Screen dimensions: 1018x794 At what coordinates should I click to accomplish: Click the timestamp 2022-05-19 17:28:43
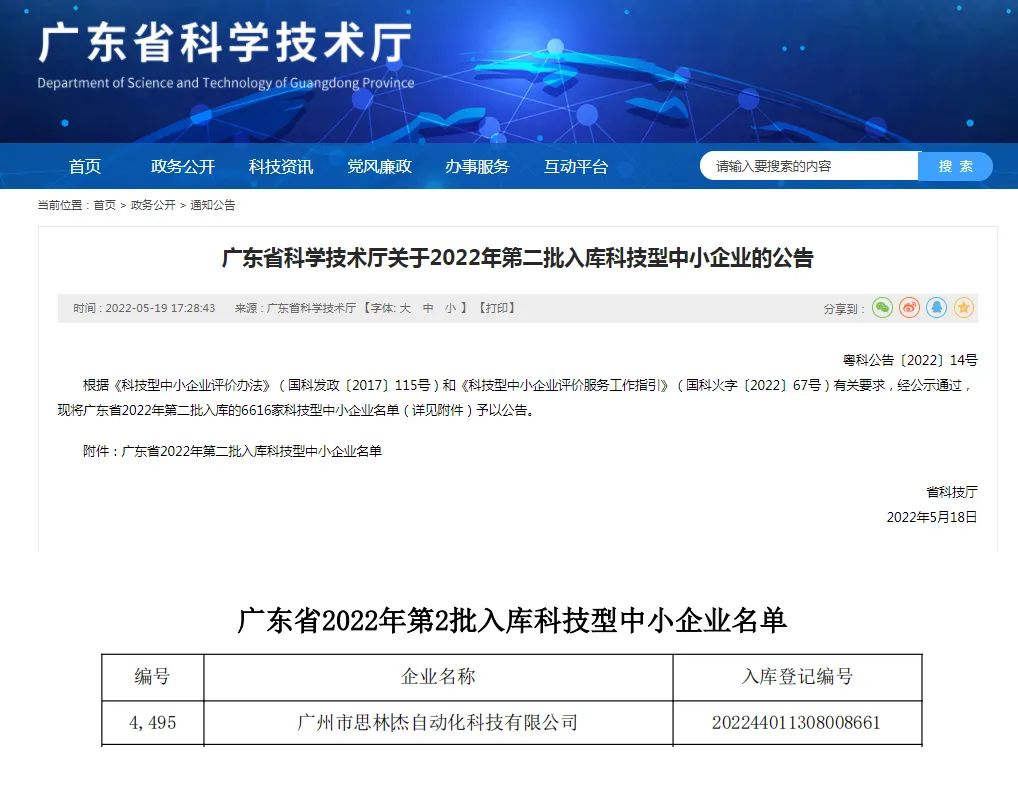click(160, 308)
